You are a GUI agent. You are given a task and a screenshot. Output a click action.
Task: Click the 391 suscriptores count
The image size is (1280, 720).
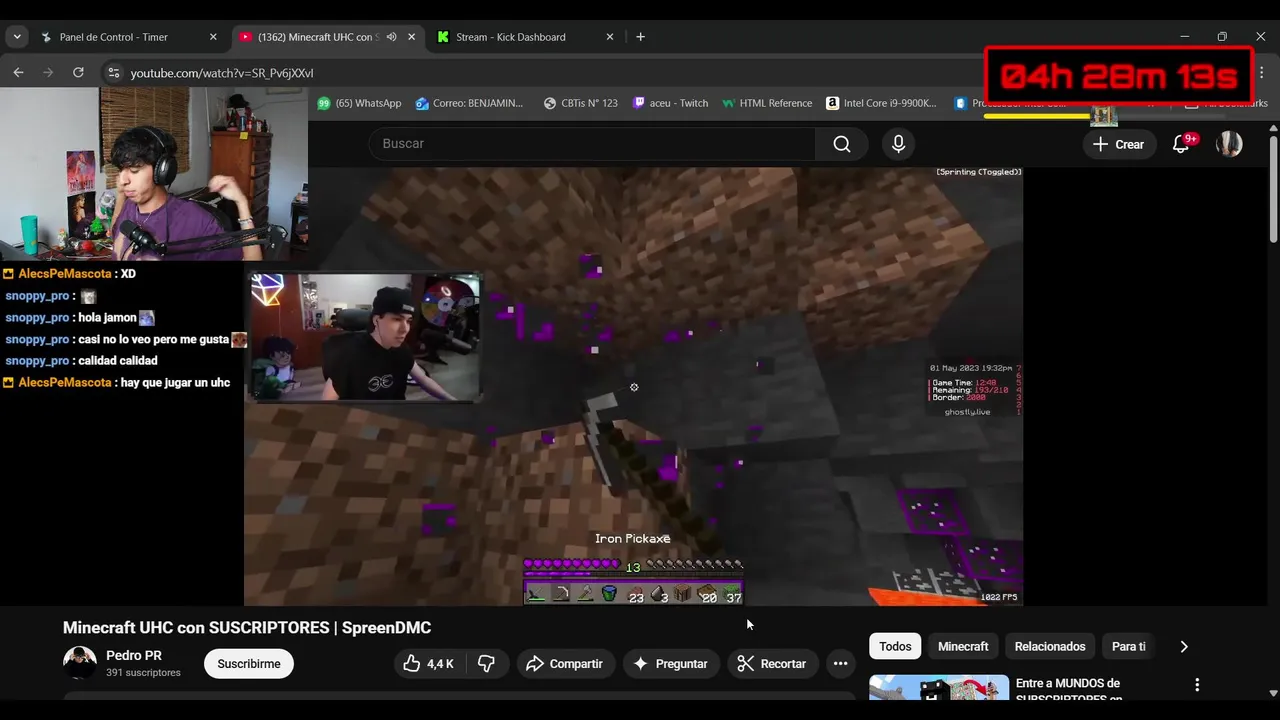[x=143, y=673]
